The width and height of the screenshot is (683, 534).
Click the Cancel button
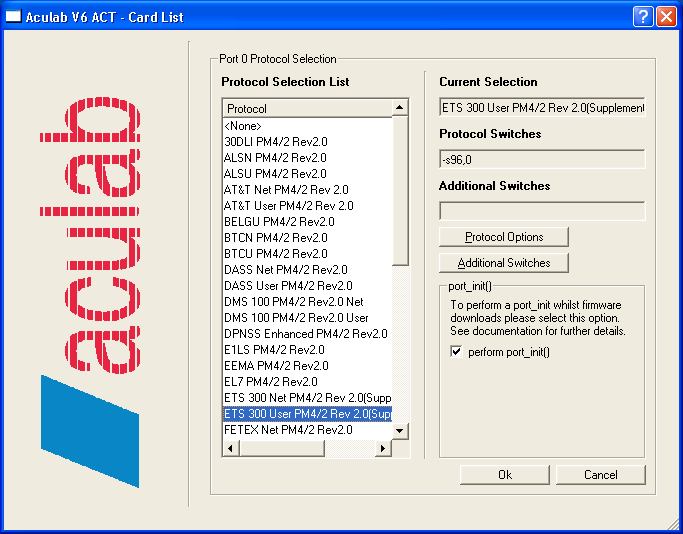point(600,474)
